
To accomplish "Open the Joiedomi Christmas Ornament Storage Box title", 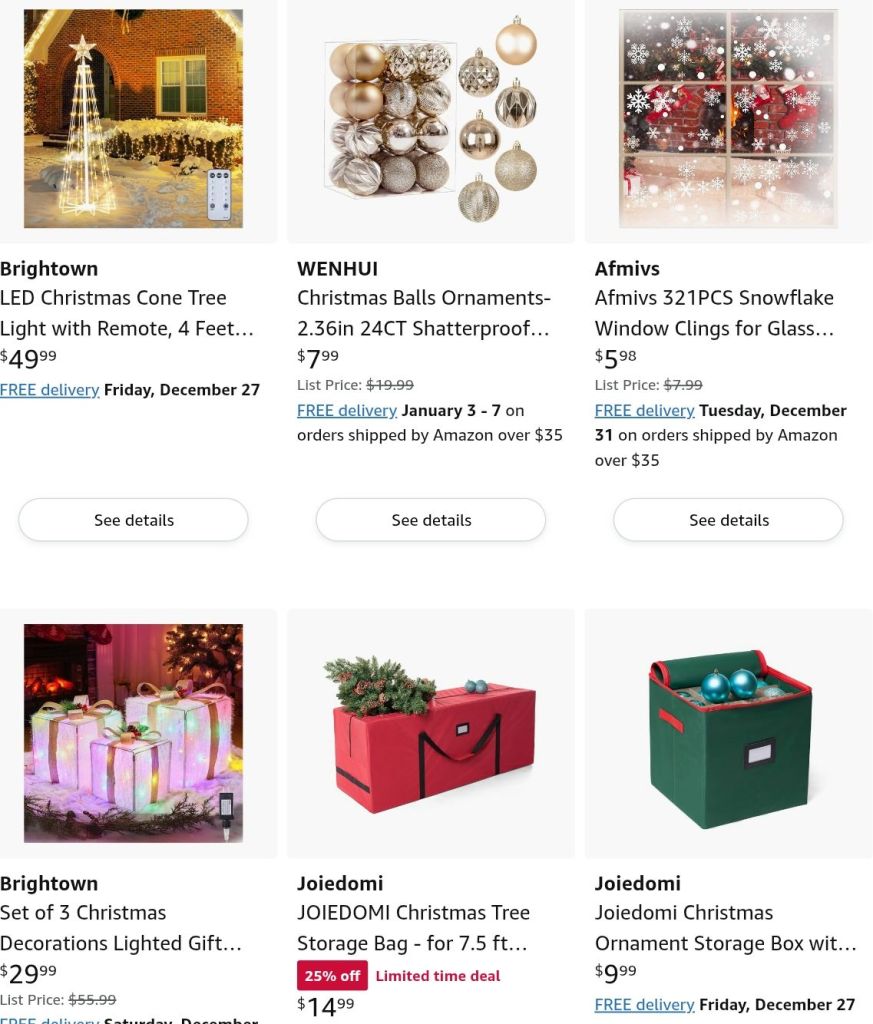I will point(725,928).
